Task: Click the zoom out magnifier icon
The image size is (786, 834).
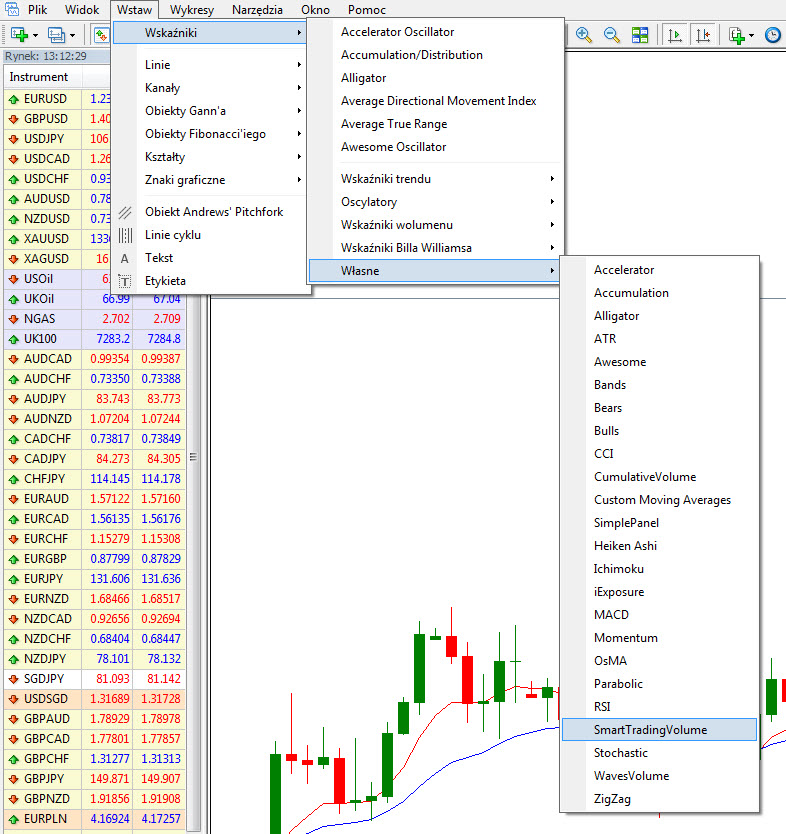Action: [612, 35]
